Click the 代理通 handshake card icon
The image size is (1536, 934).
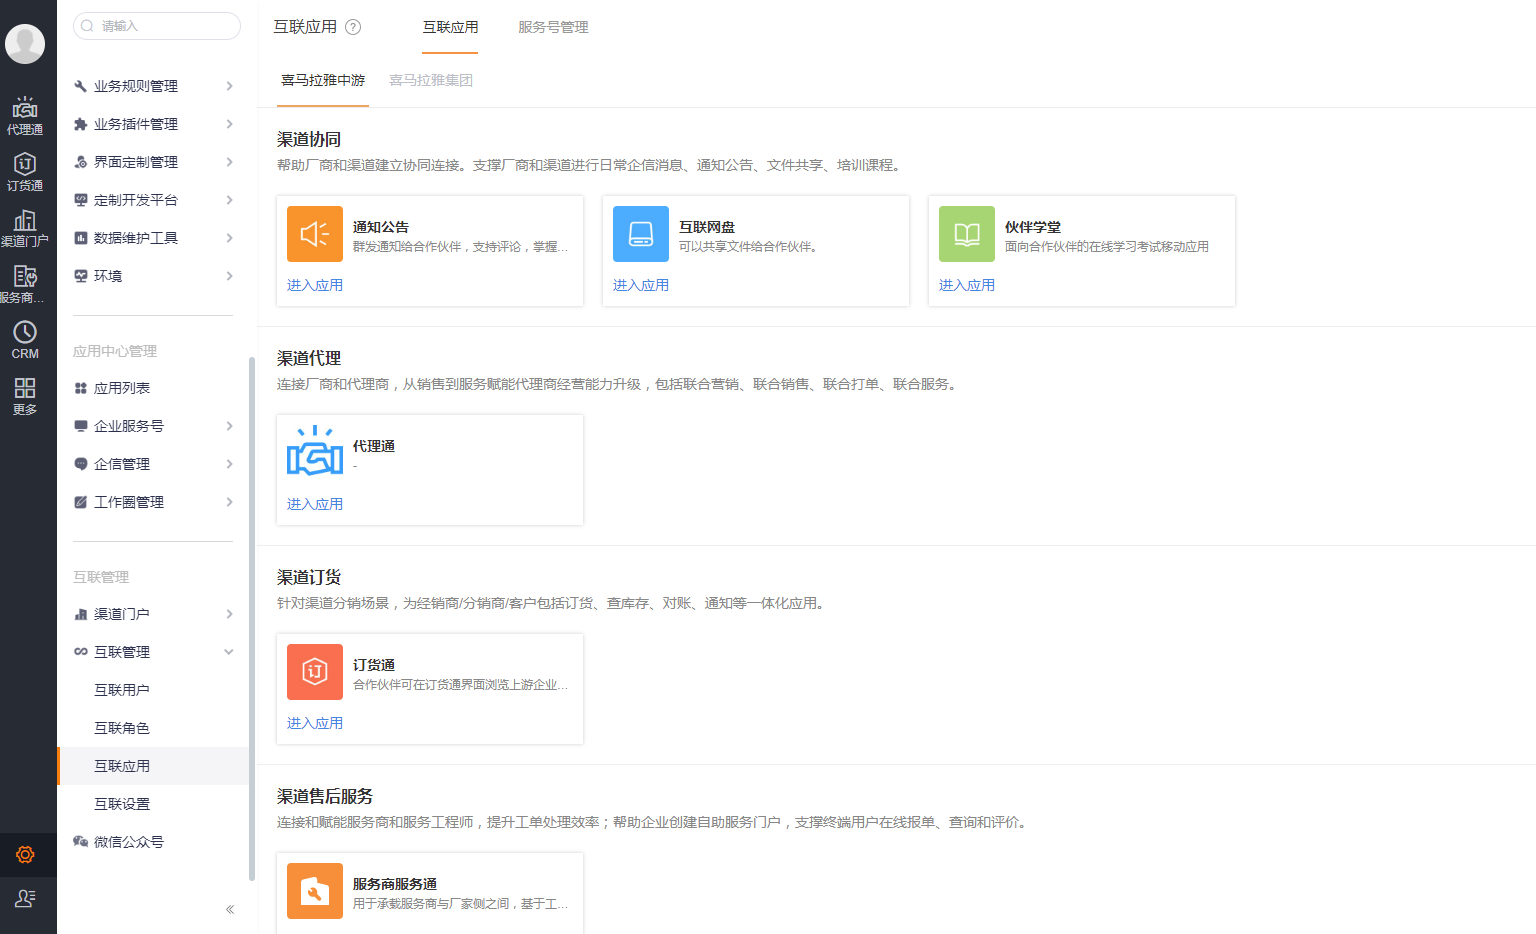pyautogui.click(x=315, y=453)
